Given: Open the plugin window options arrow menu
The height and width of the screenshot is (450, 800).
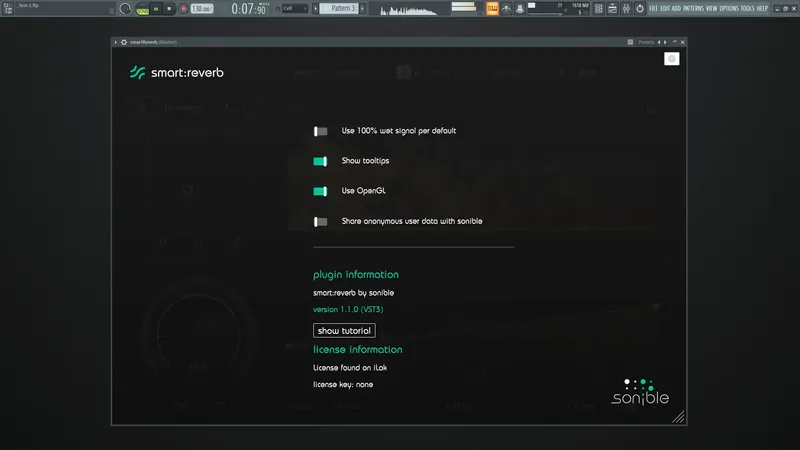Looking at the screenshot, I should (116, 42).
